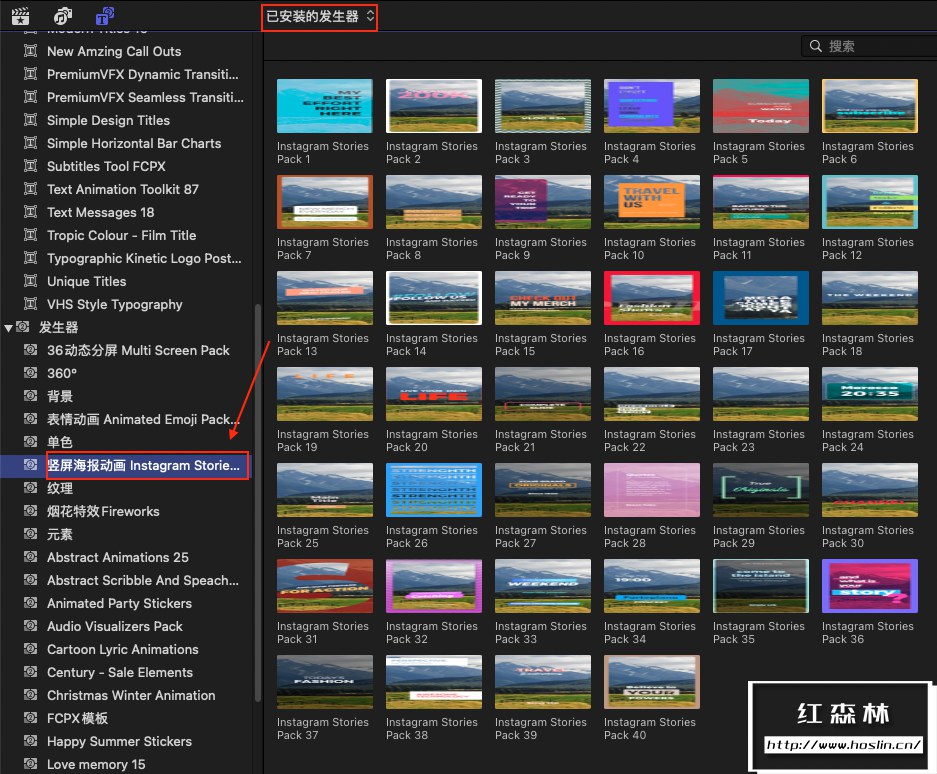Screen dimensions: 937x774
Task: Select Instagram Stories Pack 26 thumbnail
Action: (434, 490)
